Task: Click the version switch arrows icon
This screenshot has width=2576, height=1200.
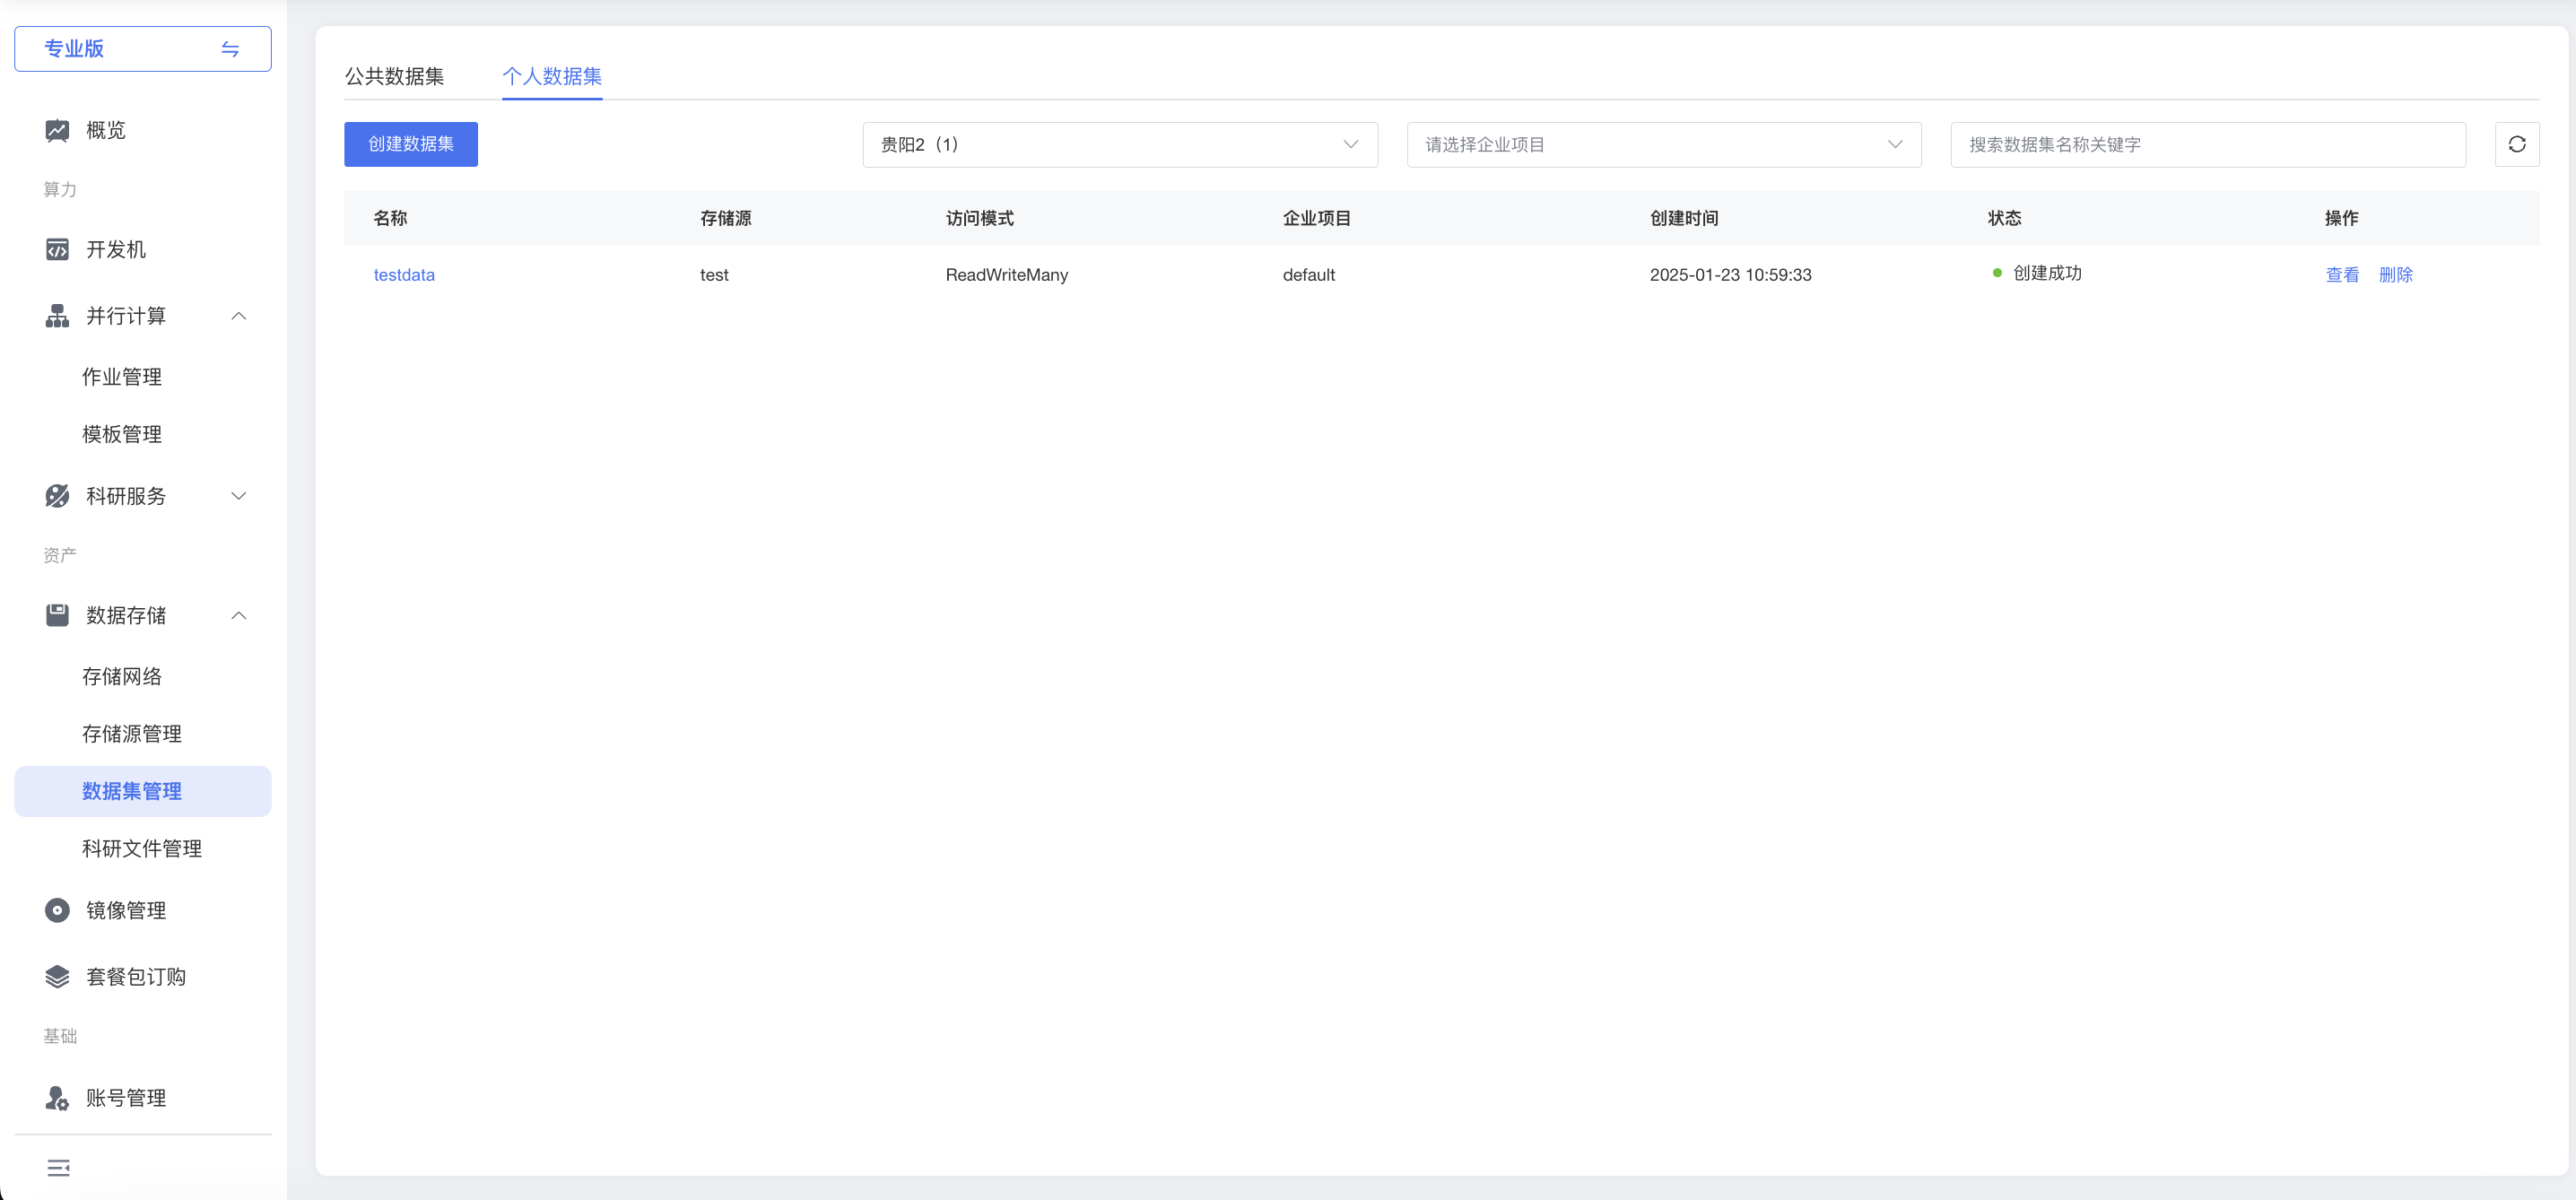Action: pos(230,49)
